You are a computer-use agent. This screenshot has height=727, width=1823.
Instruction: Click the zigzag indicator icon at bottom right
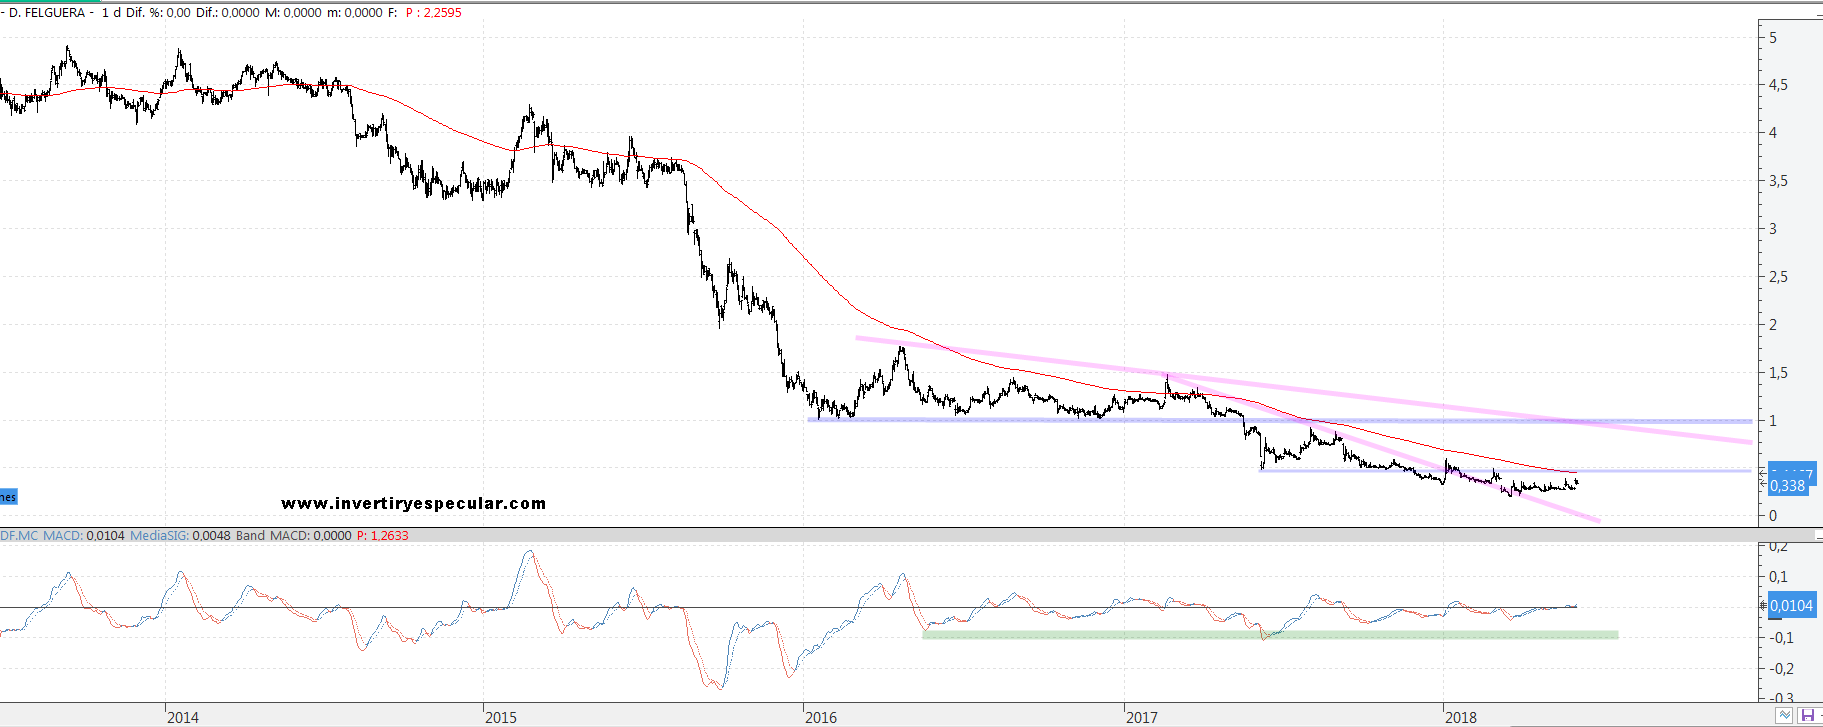1784,715
